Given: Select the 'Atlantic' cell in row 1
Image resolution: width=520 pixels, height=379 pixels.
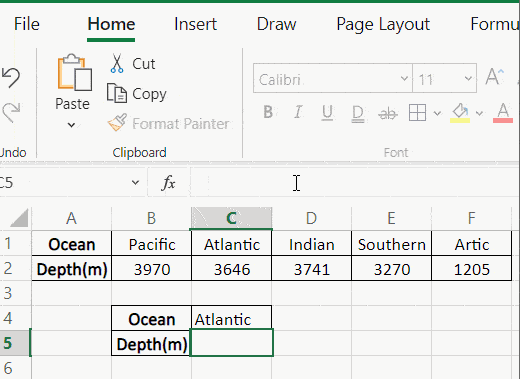Looking at the screenshot, I should [x=232, y=244].
